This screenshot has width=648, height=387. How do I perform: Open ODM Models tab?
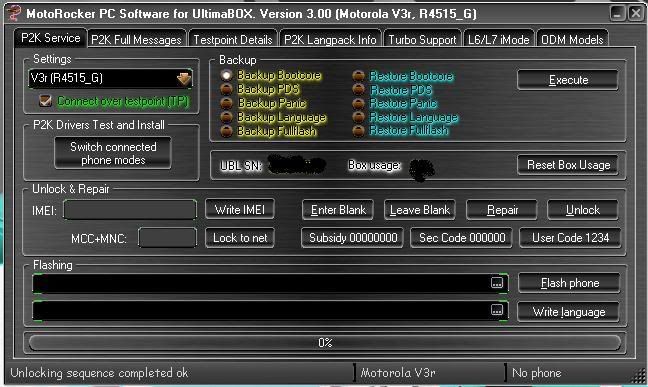[572, 40]
